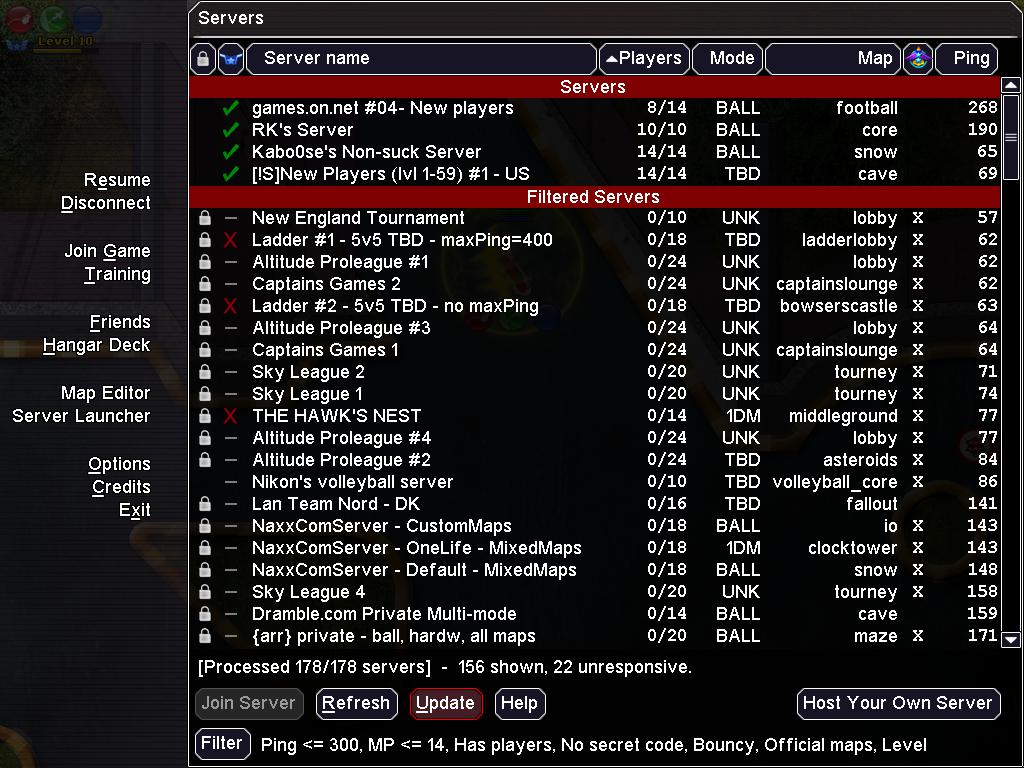
Task: Sort servers by the Ping column
Action: pos(967,59)
